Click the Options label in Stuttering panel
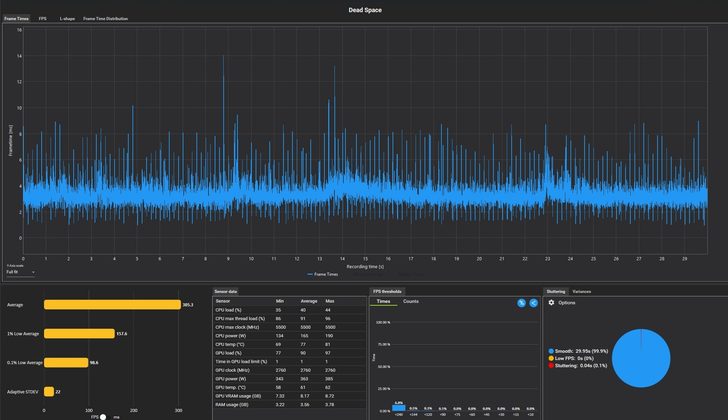 566,303
